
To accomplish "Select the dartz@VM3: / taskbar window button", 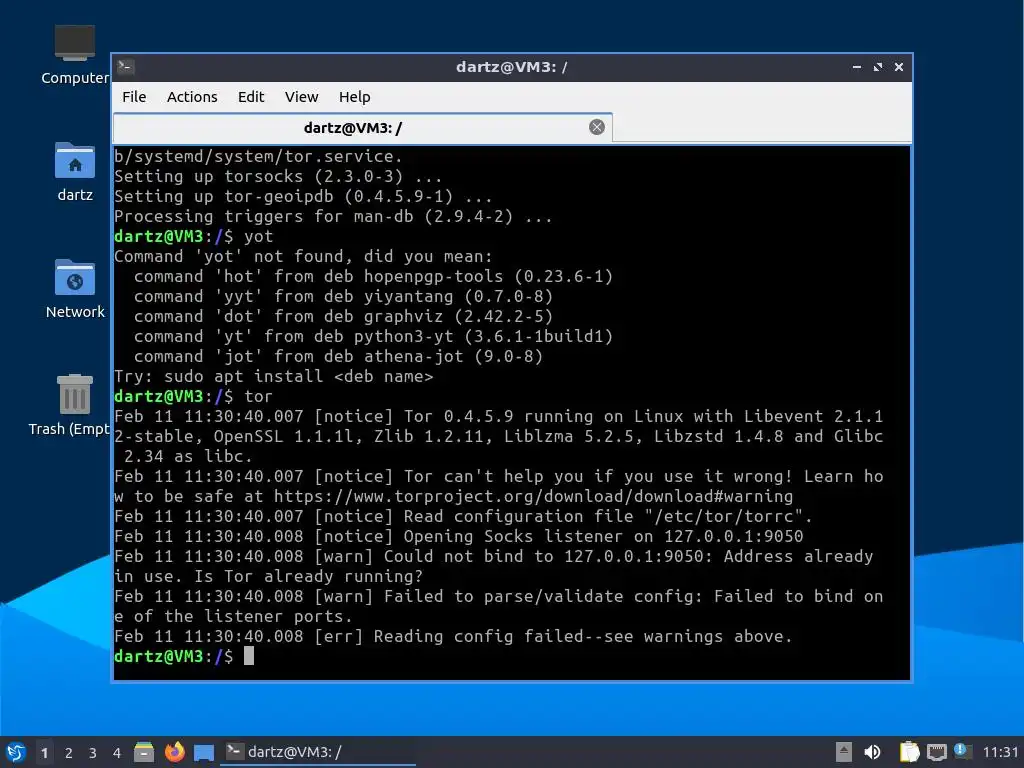I will (x=318, y=752).
